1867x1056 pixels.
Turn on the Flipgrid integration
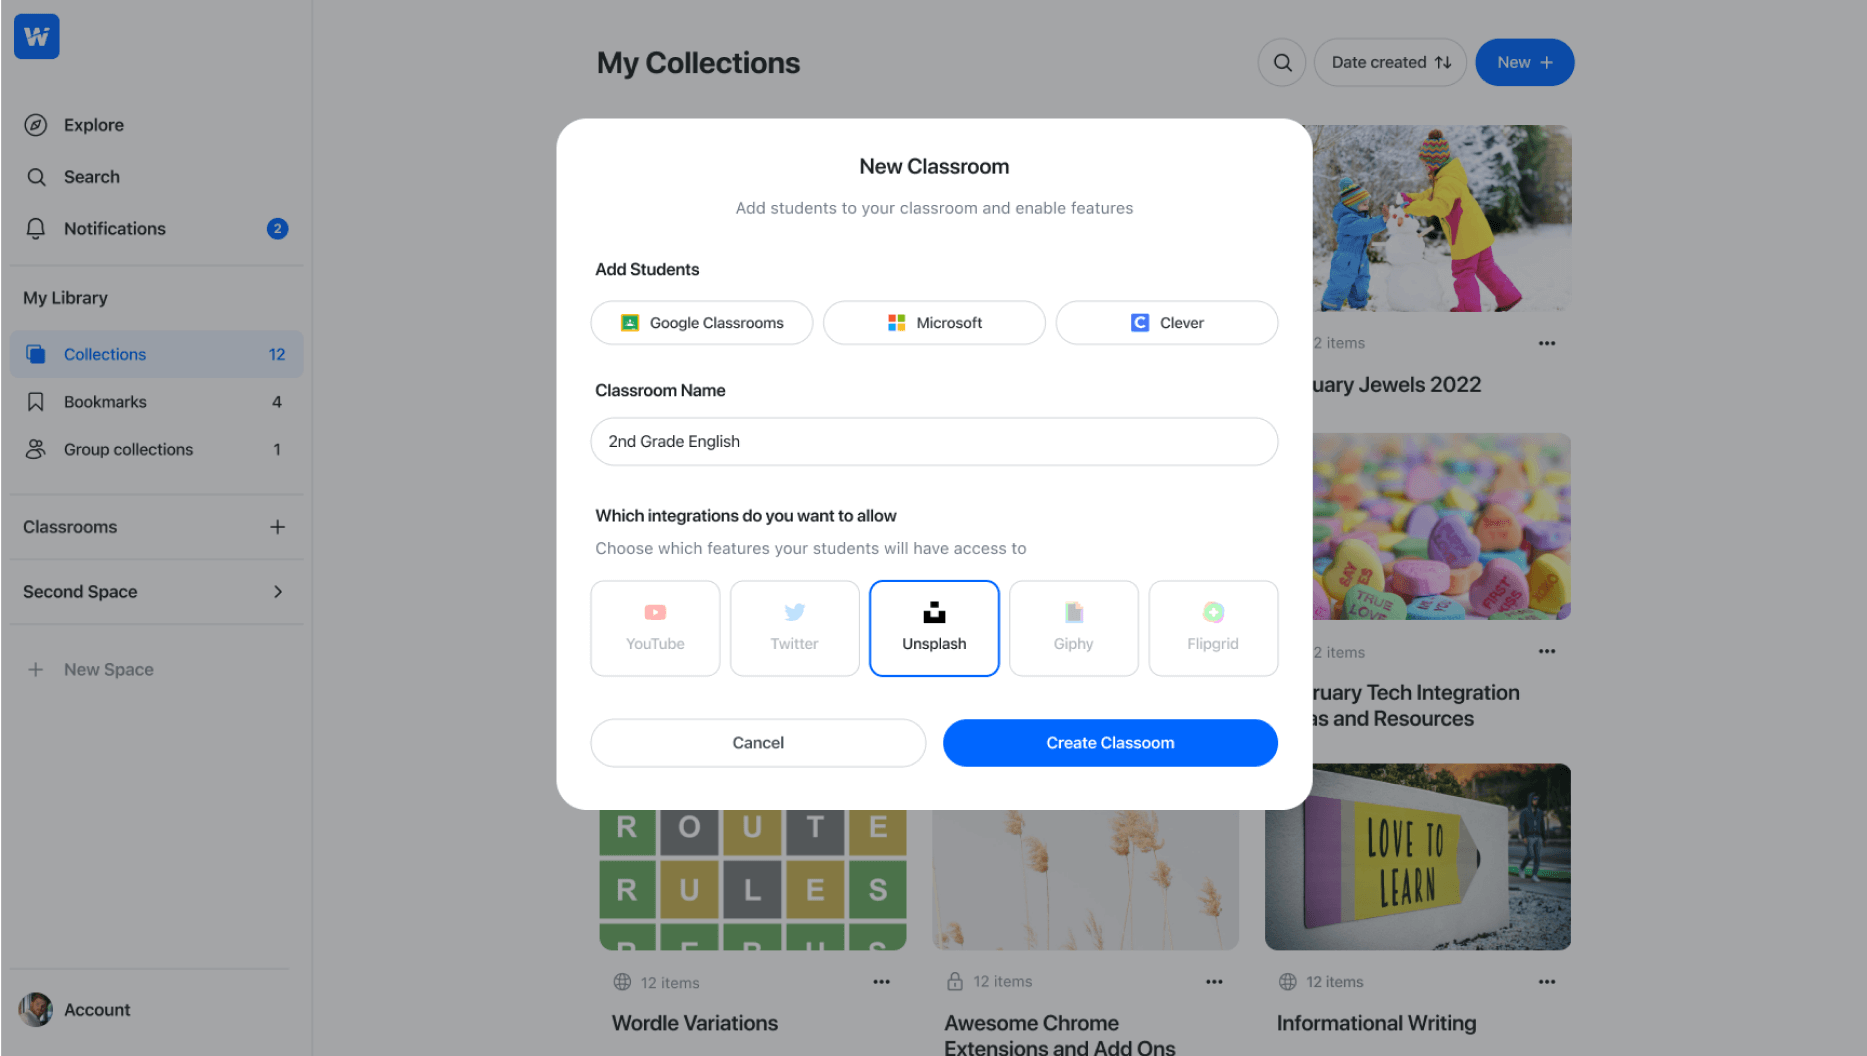1213,628
